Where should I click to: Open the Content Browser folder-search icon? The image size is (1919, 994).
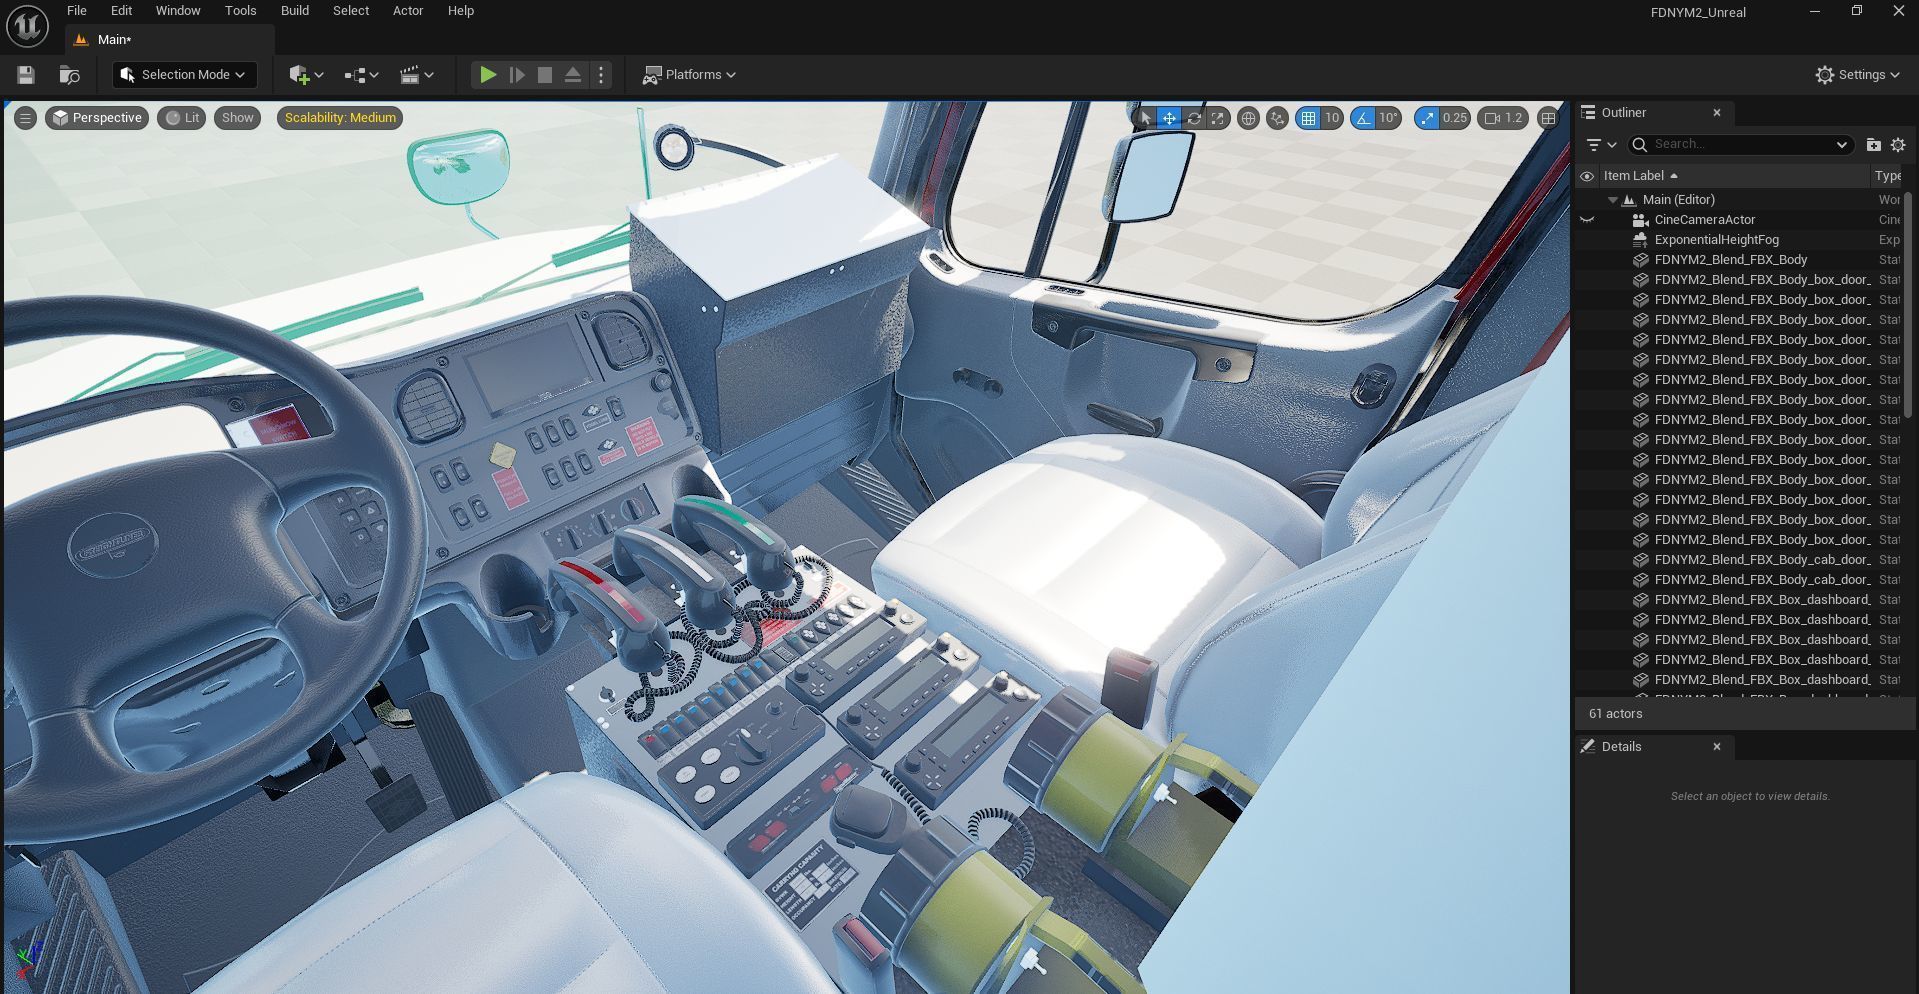[70, 75]
